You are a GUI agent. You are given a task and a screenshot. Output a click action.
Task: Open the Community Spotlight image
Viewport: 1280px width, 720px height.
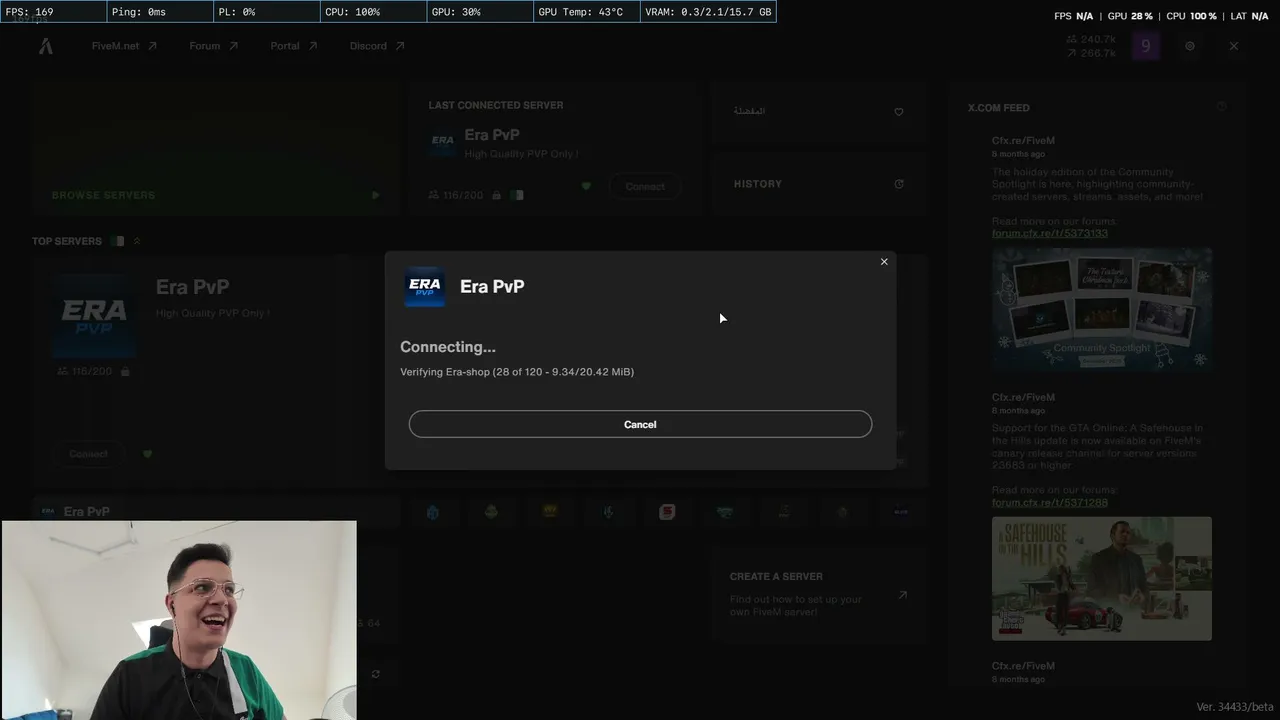coord(1102,310)
